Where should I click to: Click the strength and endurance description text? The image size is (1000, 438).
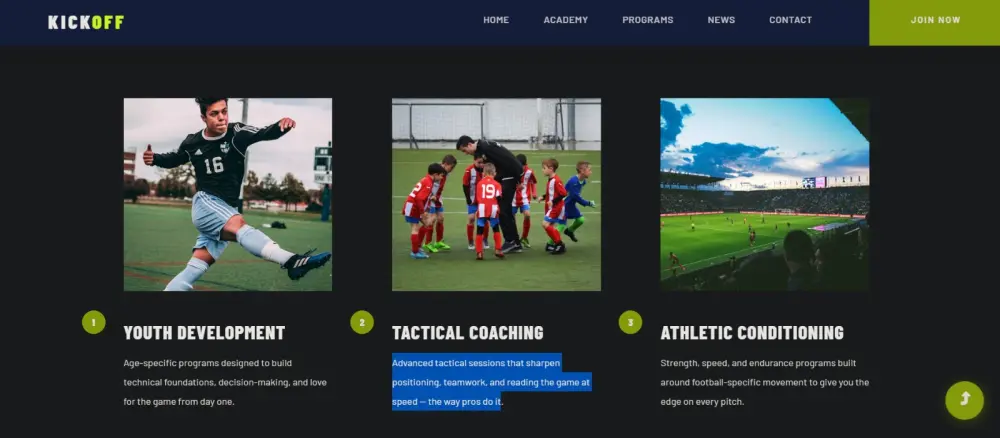(x=765, y=383)
